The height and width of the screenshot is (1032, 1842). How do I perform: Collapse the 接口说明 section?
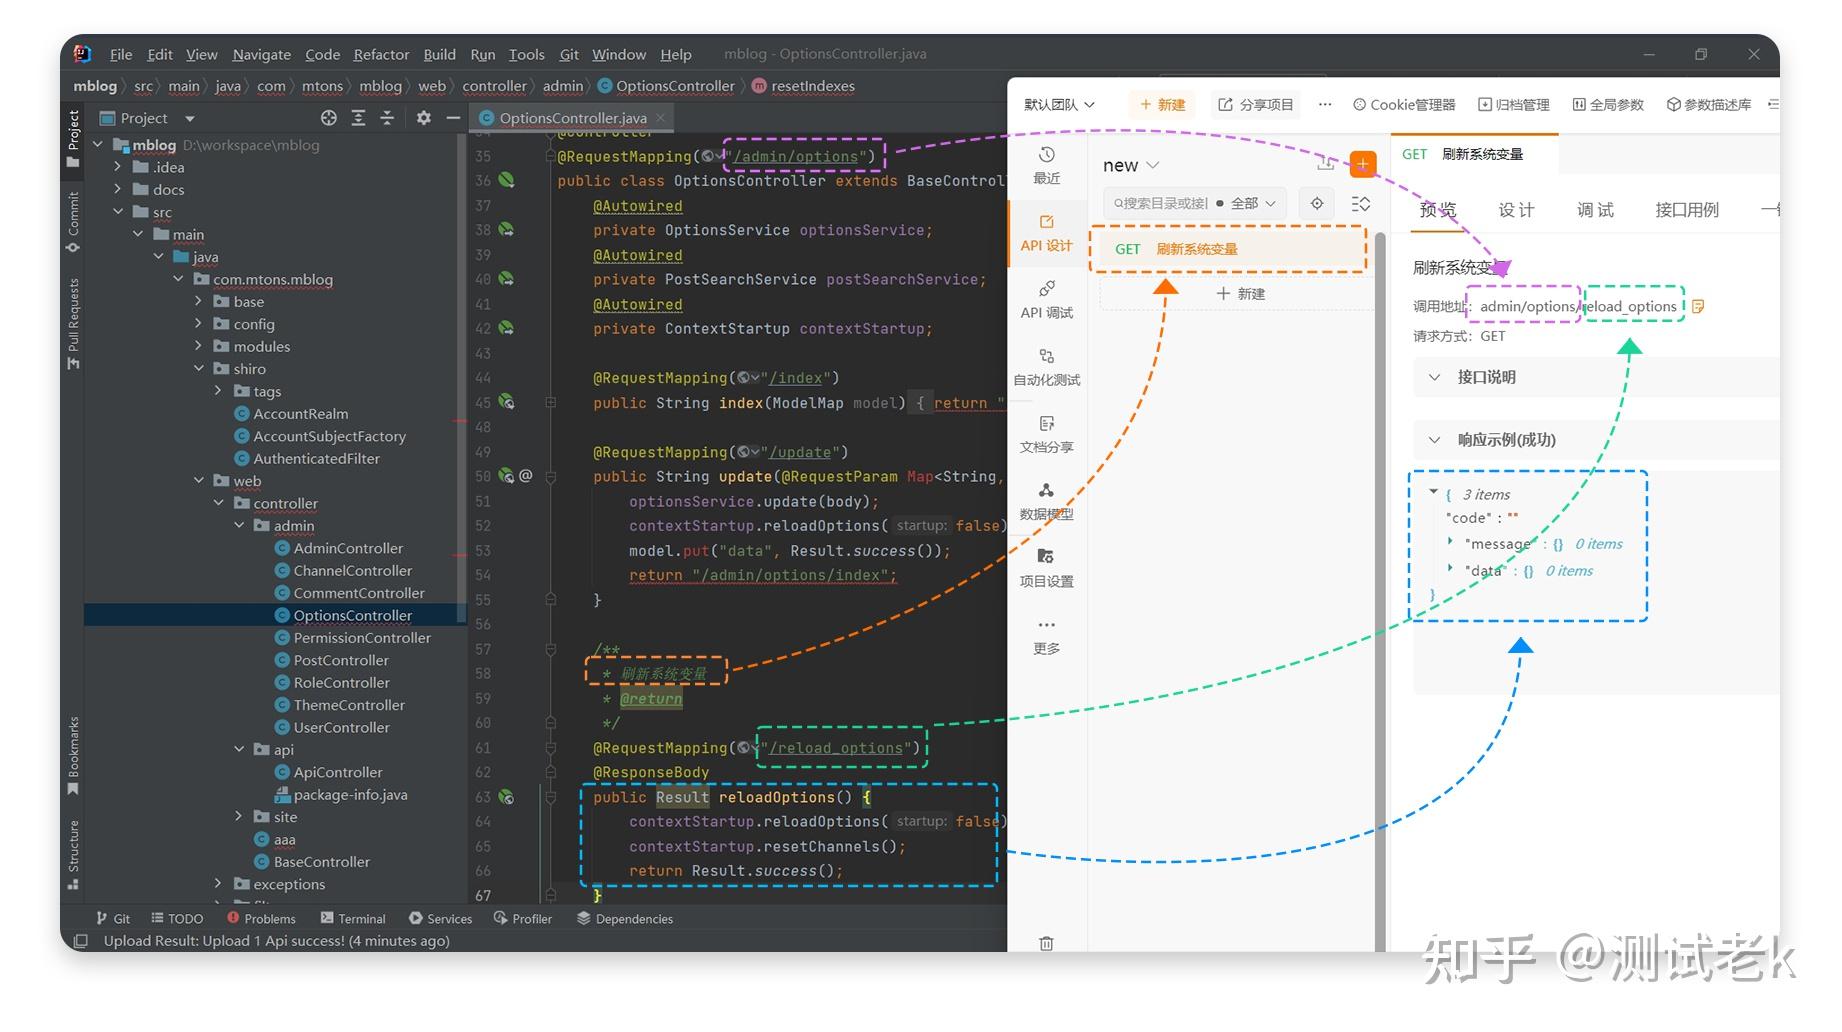pyautogui.click(x=1434, y=377)
